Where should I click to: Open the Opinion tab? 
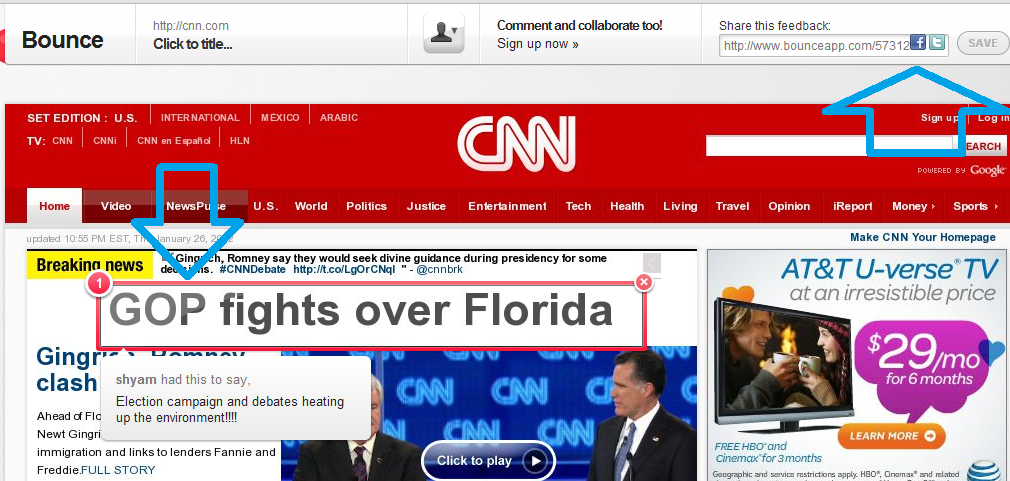[x=789, y=206]
